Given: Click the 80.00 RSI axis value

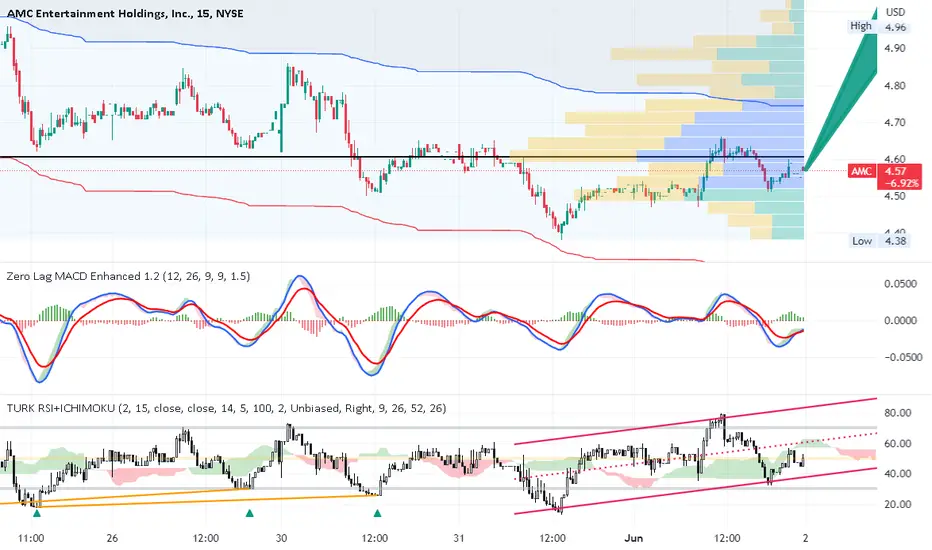Looking at the screenshot, I should coord(898,413).
